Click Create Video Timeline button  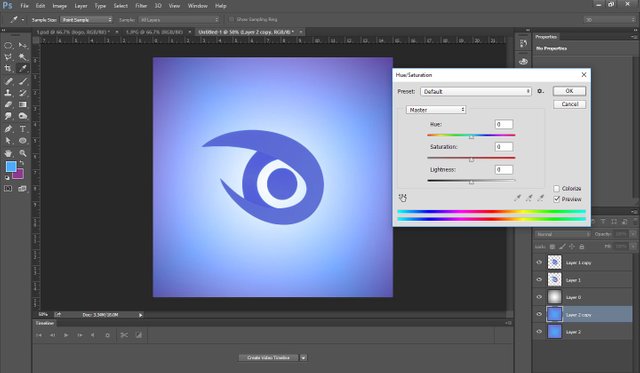(x=269, y=358)
